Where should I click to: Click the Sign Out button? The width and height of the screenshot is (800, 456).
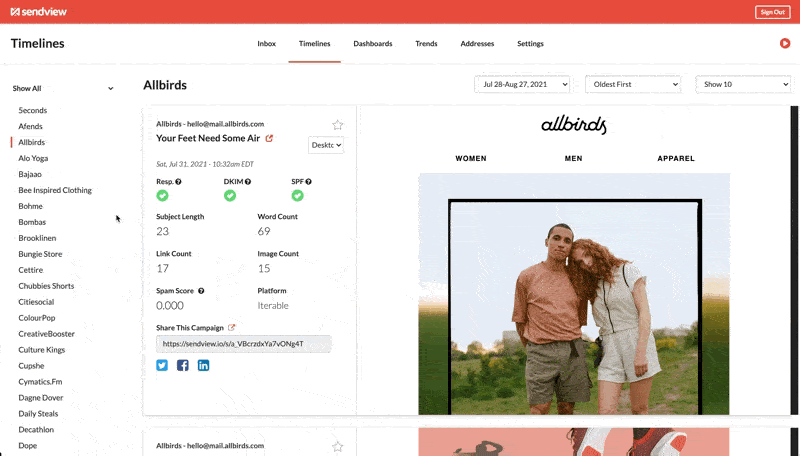click(x=772, y=12)
